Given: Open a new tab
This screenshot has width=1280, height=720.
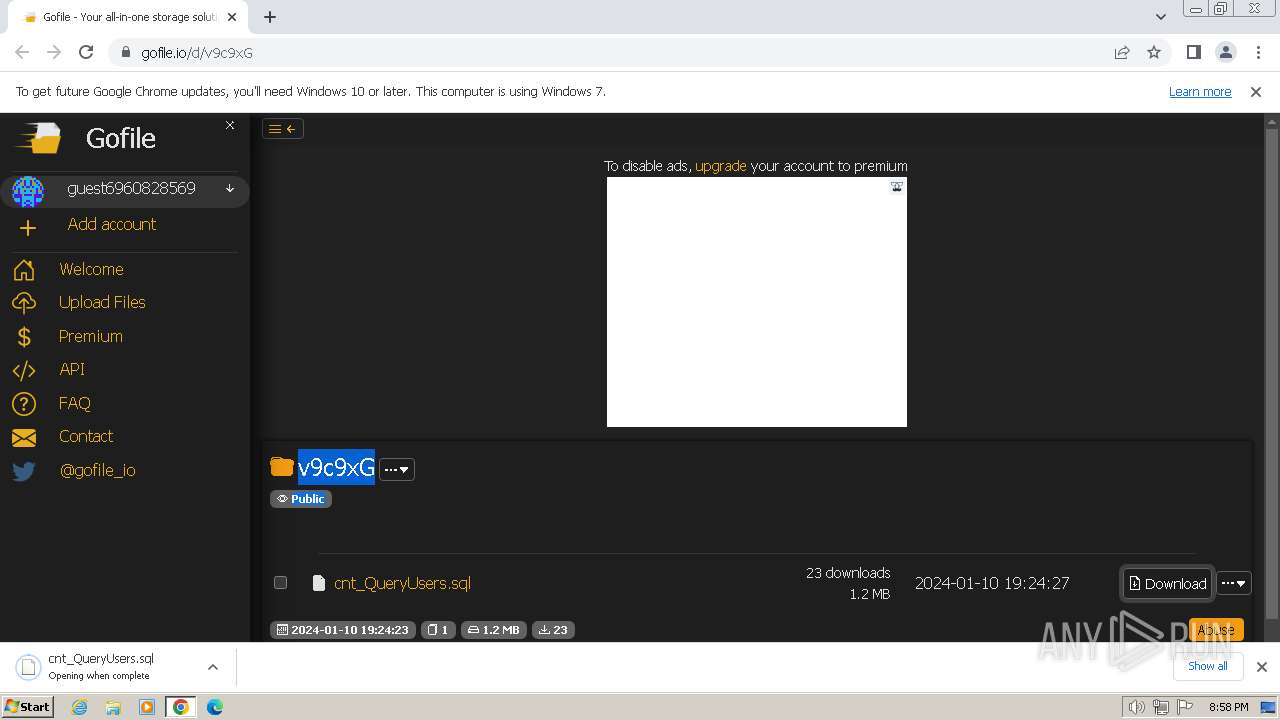Looking at the screenshot, I should pyautogui.click(x=270, y=17).
